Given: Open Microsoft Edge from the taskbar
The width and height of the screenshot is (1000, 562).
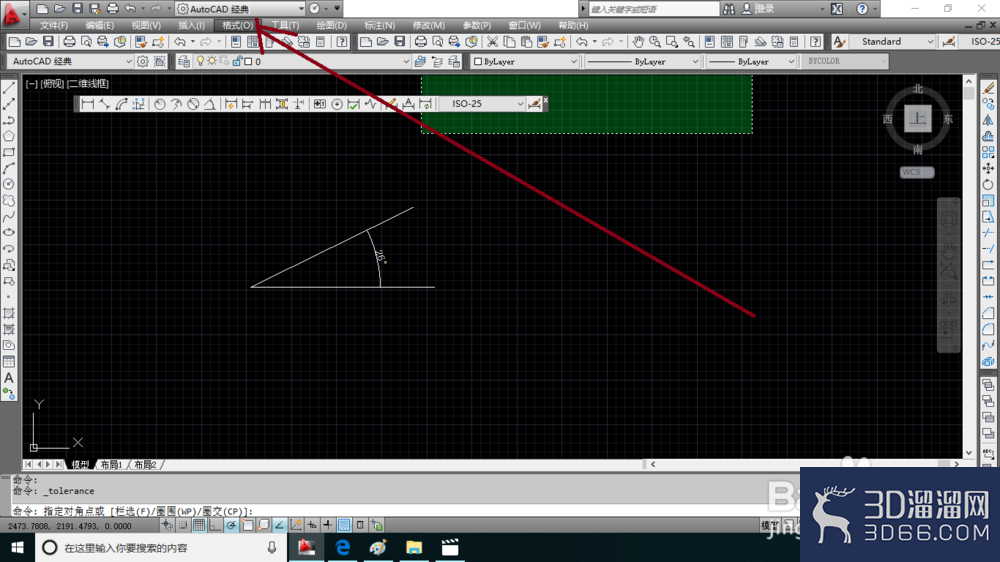Looking at the screenshot, I should pos(342,547).
